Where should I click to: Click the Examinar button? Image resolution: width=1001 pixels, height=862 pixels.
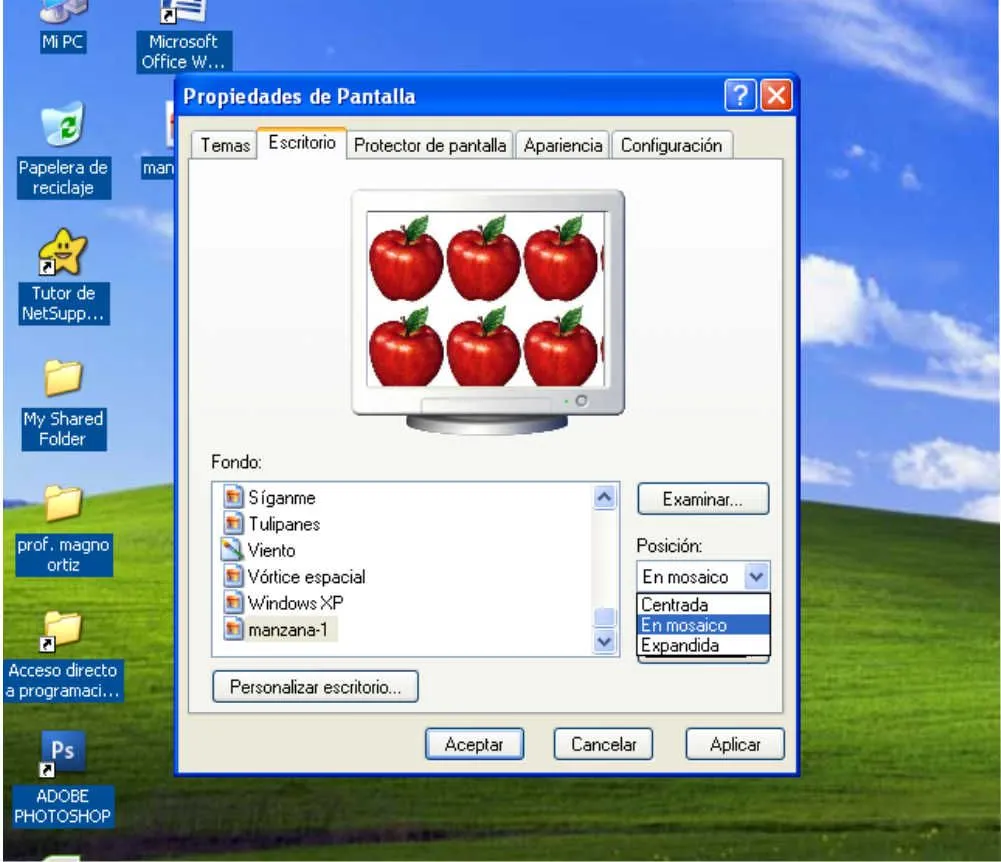tap(702, 499)
